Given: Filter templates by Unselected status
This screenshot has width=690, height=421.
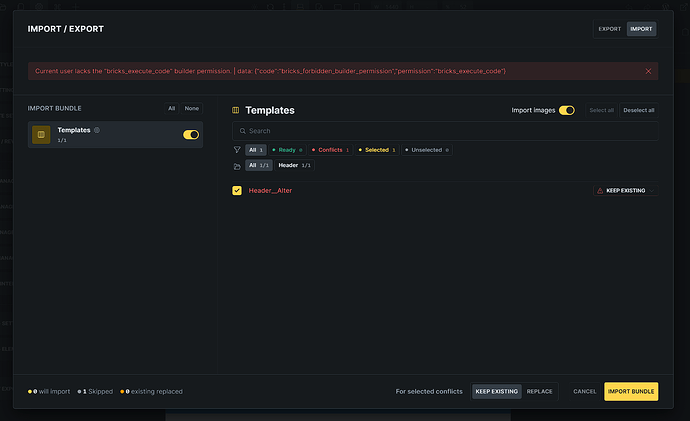Looking at the screenshot, I should pyautogui.click(x=427, y=150).
